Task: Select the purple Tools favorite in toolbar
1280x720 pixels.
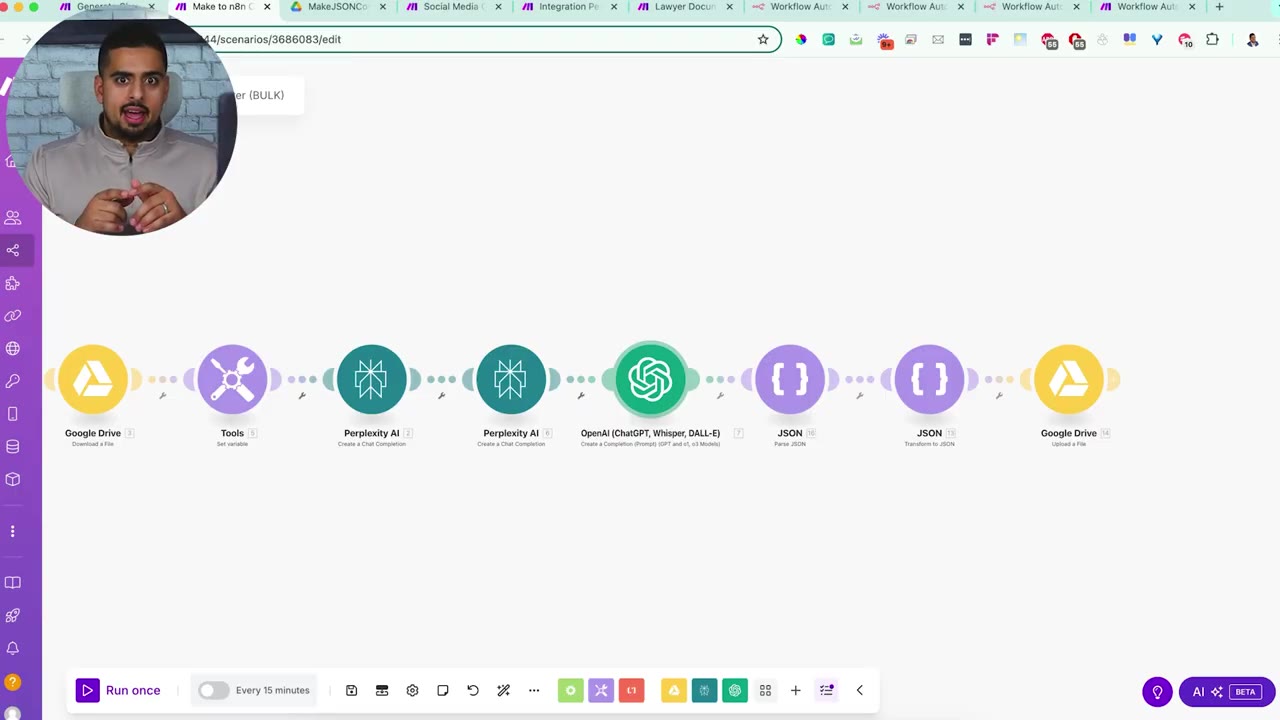Action: pos(601,690)
